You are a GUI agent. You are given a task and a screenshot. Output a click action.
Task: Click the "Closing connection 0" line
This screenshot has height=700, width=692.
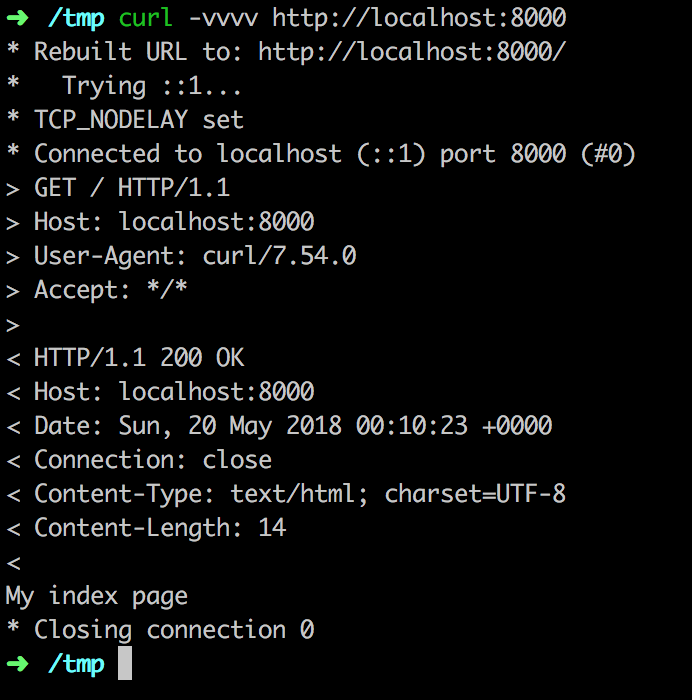pos(174,630)
